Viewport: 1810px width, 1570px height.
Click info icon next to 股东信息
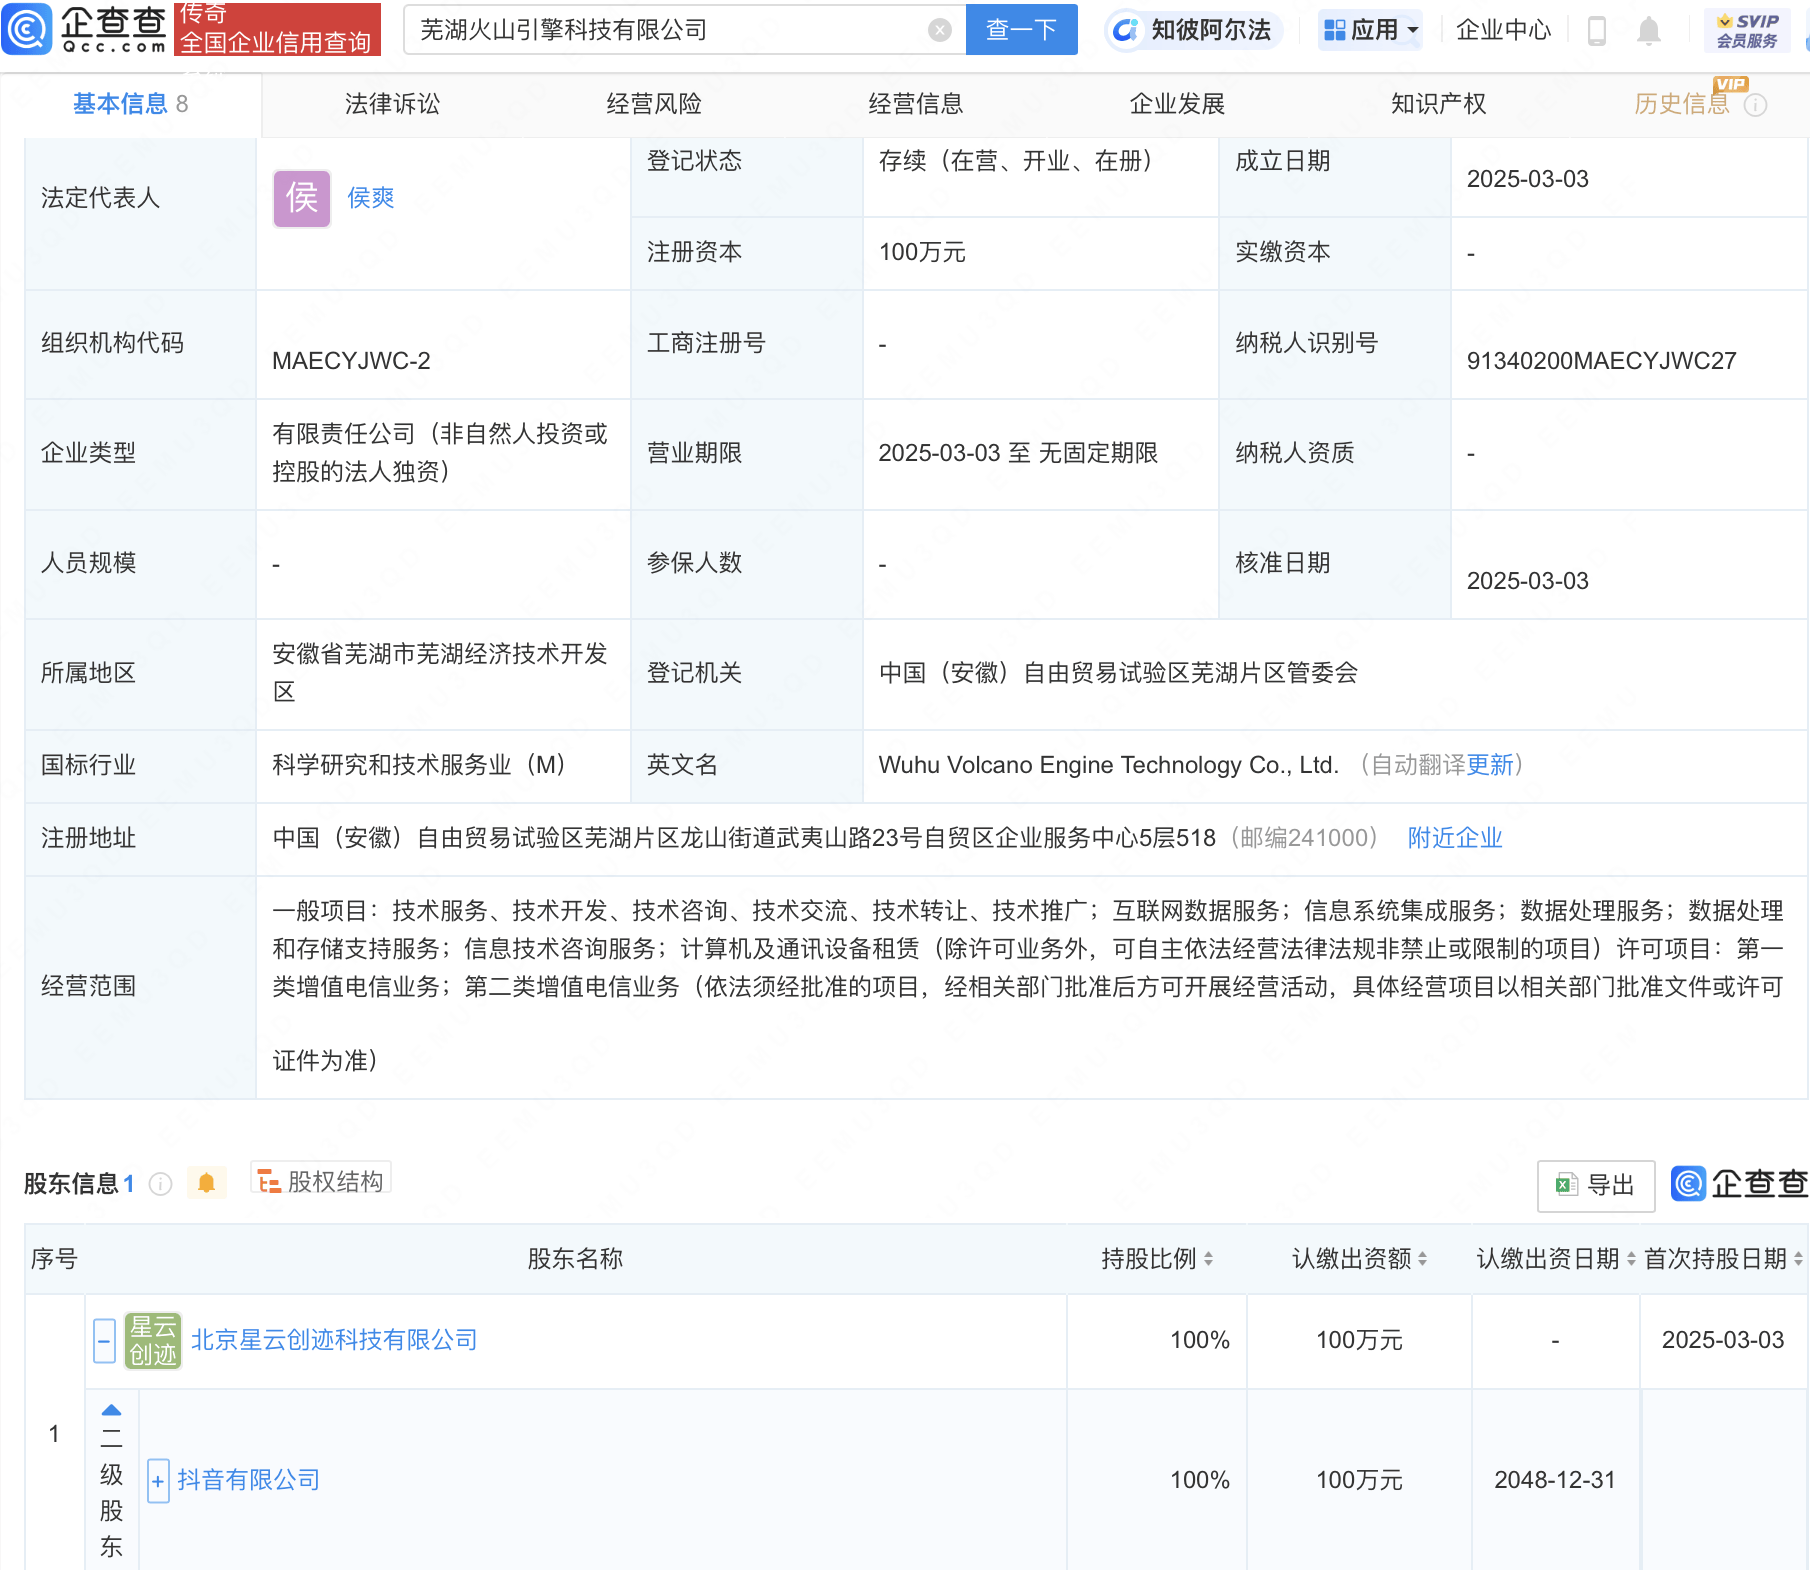(x=160, y=1184)
